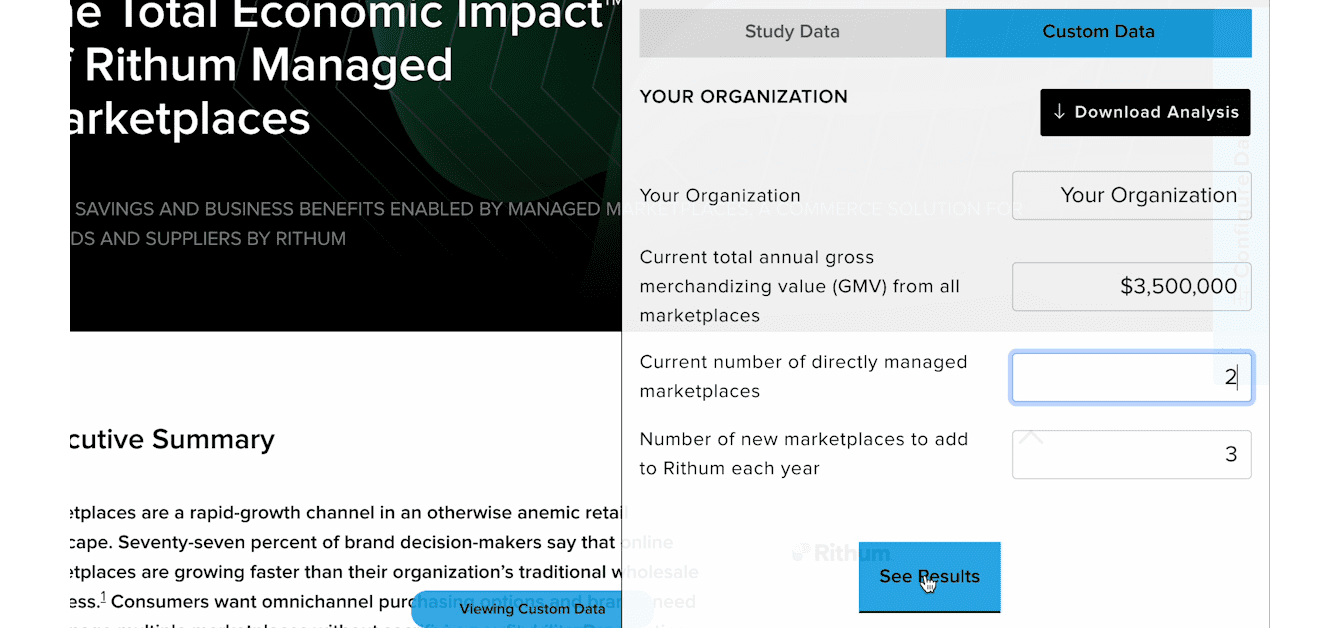Switch to the Study Data tab

791,31
